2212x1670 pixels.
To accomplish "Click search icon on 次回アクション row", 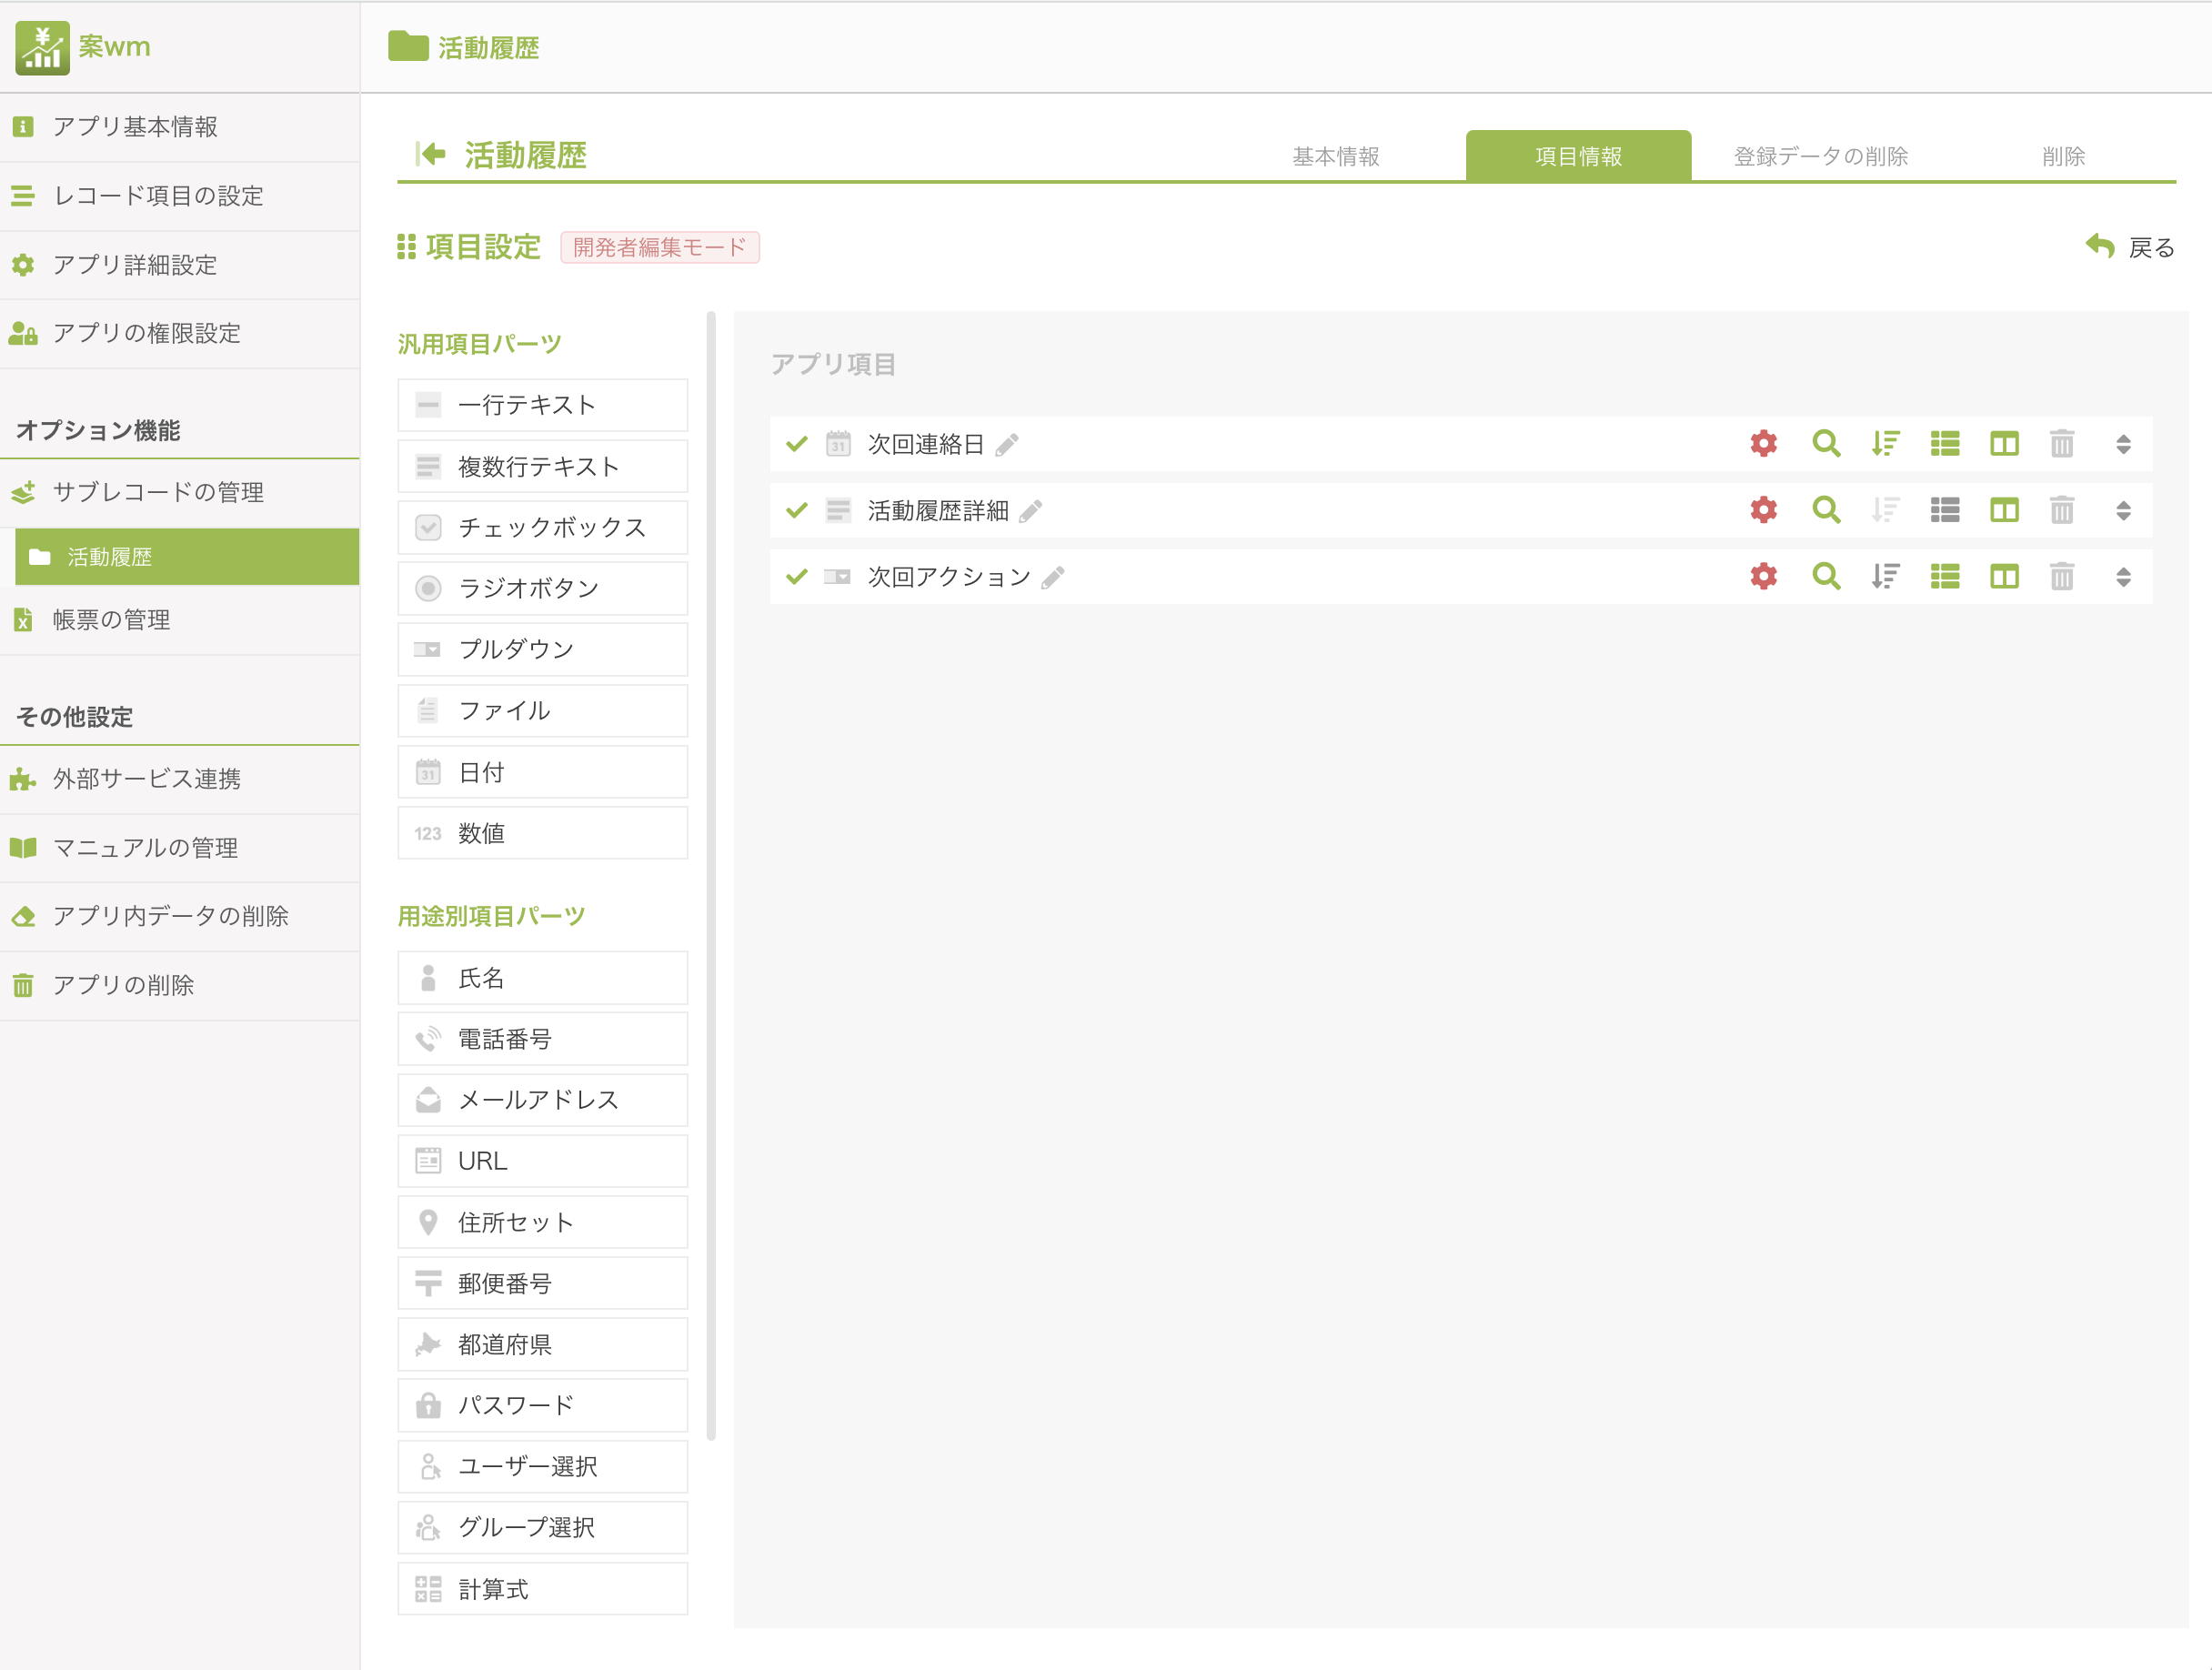I will pyautogui.click(x=1826, y=576).
